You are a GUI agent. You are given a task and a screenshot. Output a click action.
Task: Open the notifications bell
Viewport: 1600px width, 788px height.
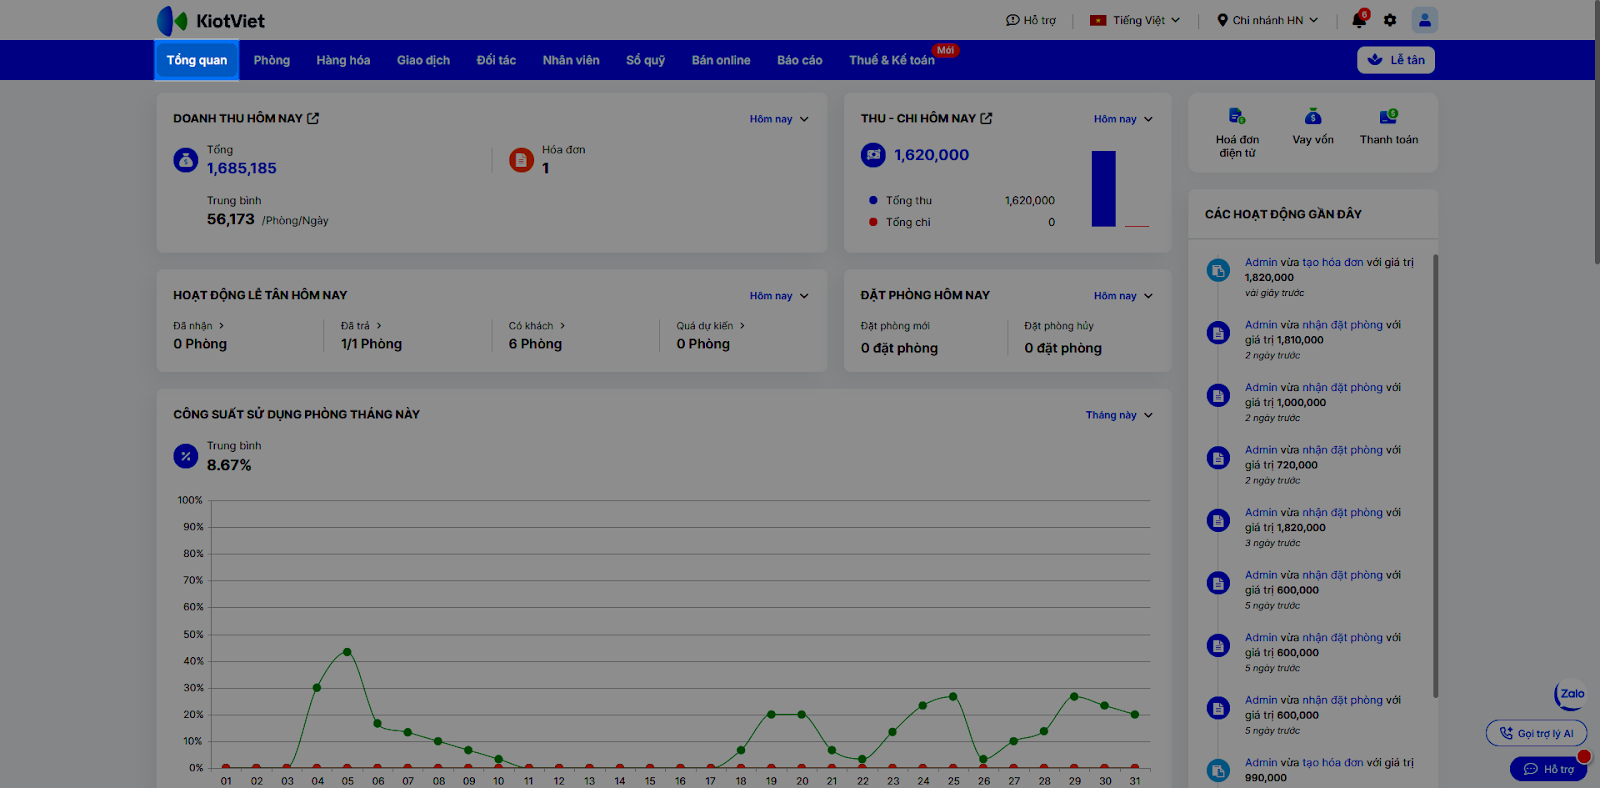pyautogui.click(x=1359, y=20)
